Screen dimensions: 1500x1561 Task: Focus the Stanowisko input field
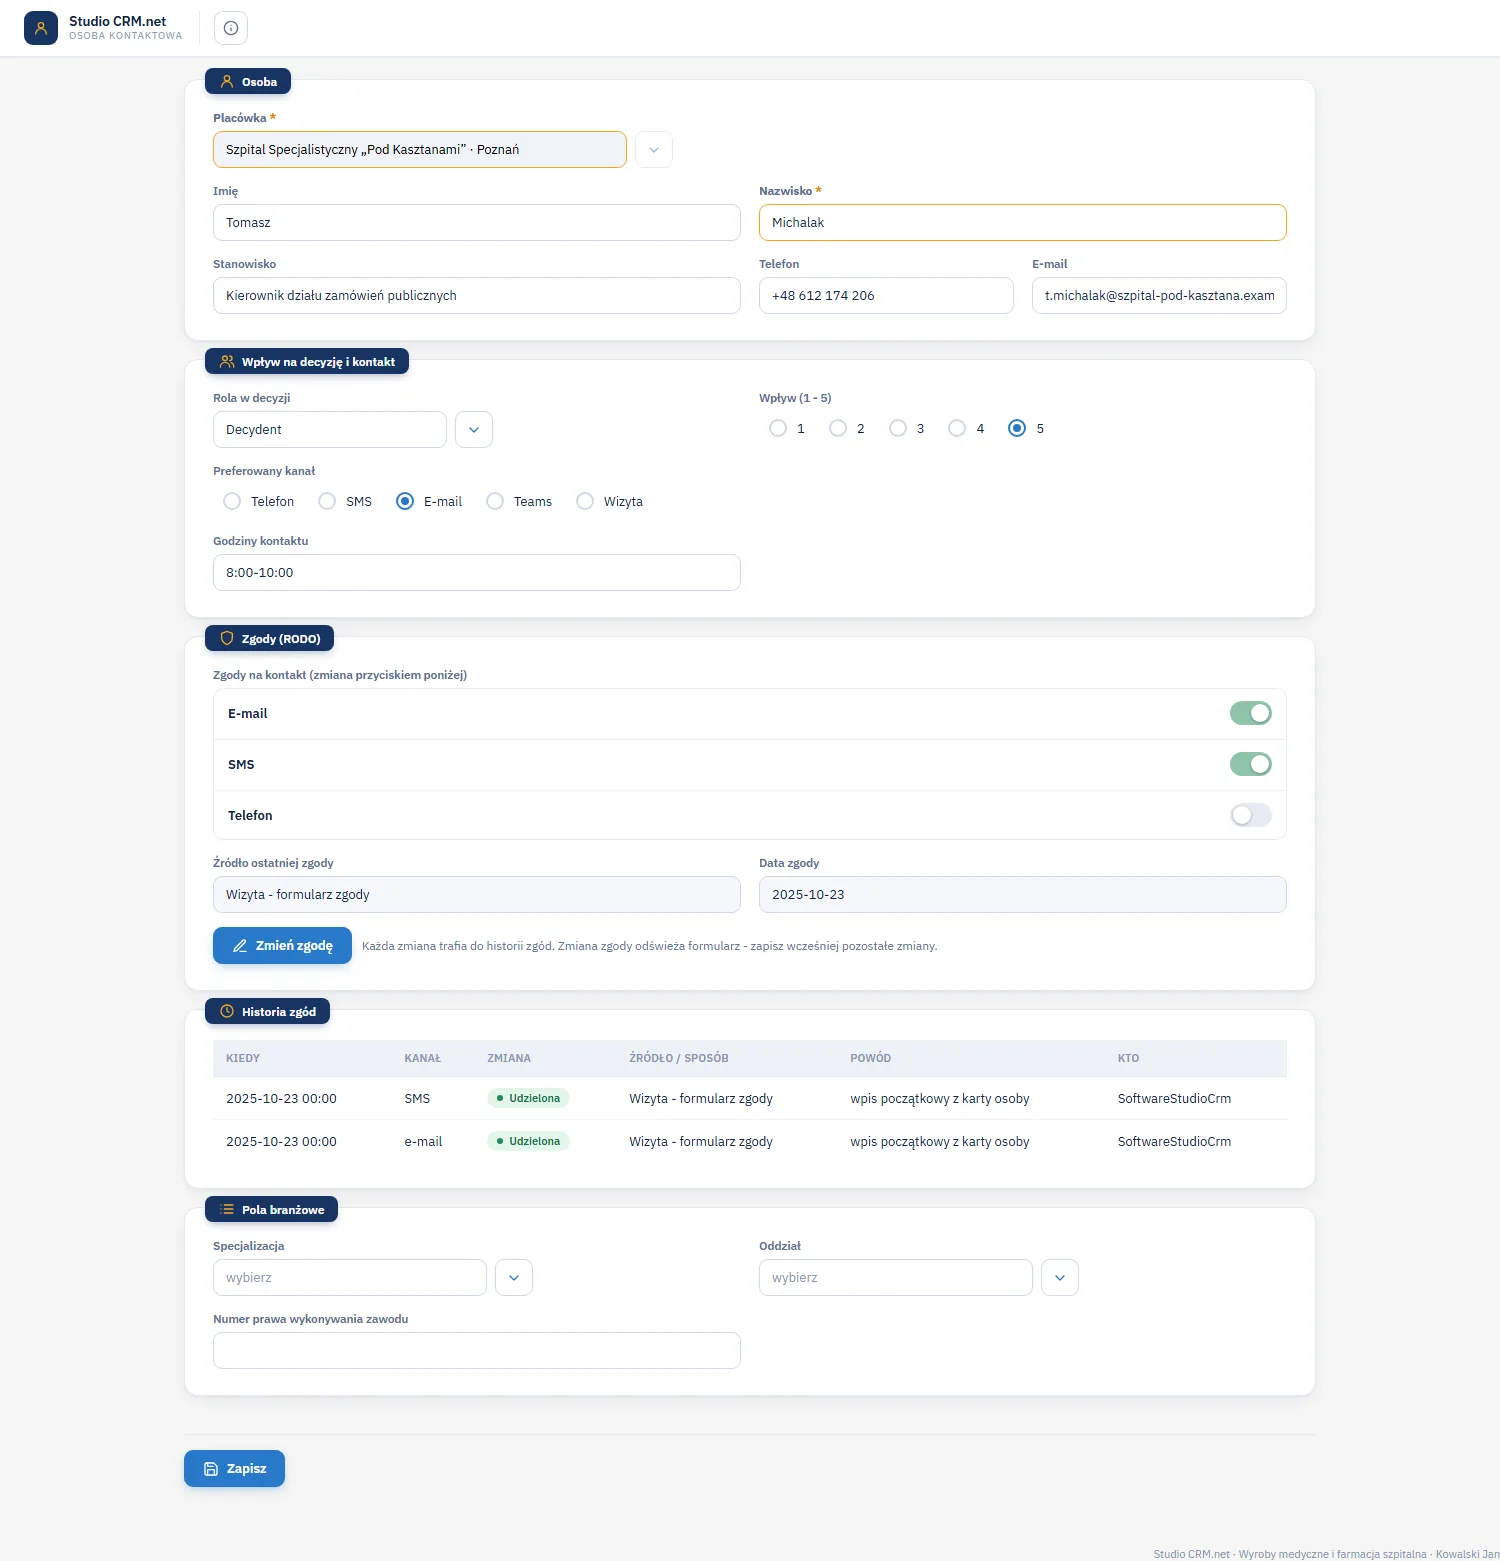pos(477,296)
